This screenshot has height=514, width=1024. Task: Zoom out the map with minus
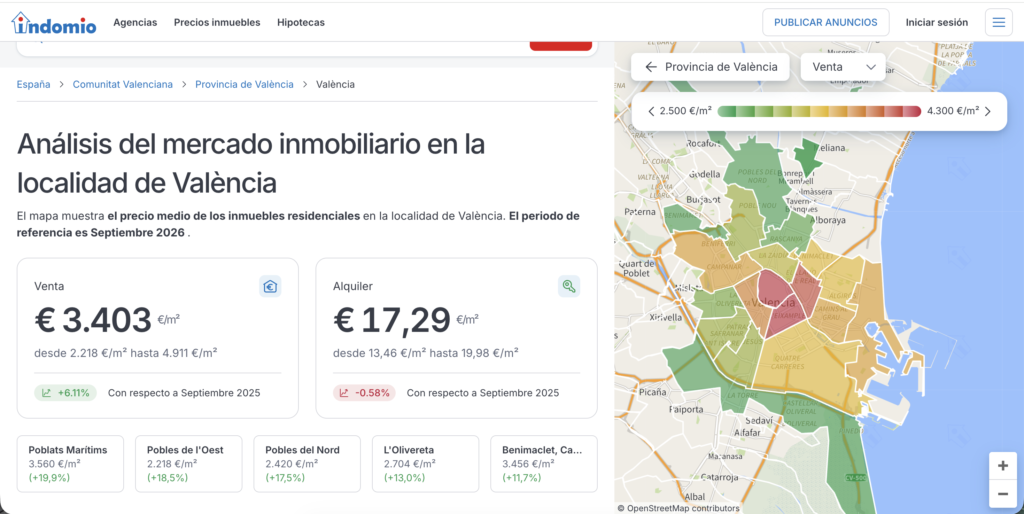coord(1002,494)
